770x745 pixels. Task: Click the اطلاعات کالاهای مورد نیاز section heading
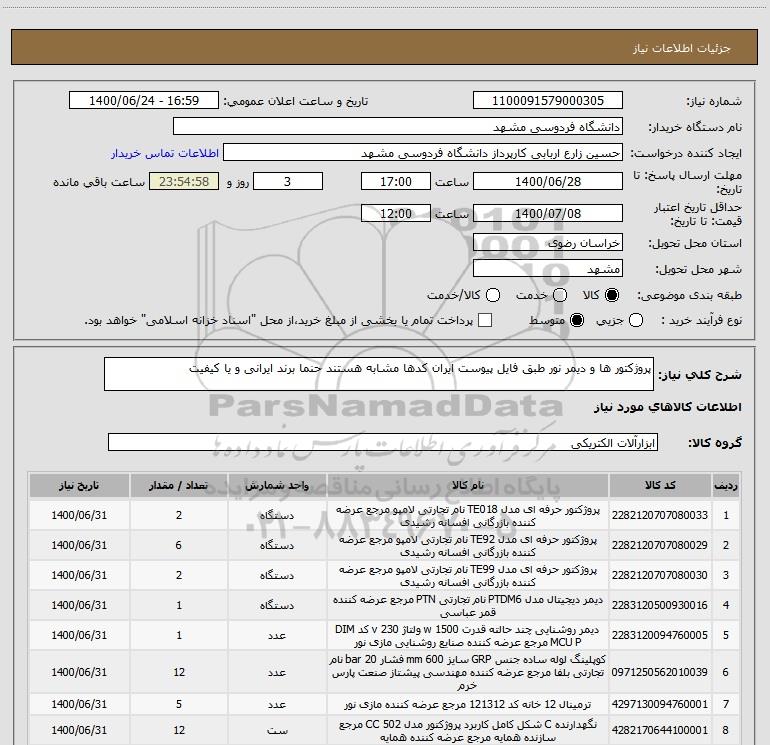tap(668, 407)
